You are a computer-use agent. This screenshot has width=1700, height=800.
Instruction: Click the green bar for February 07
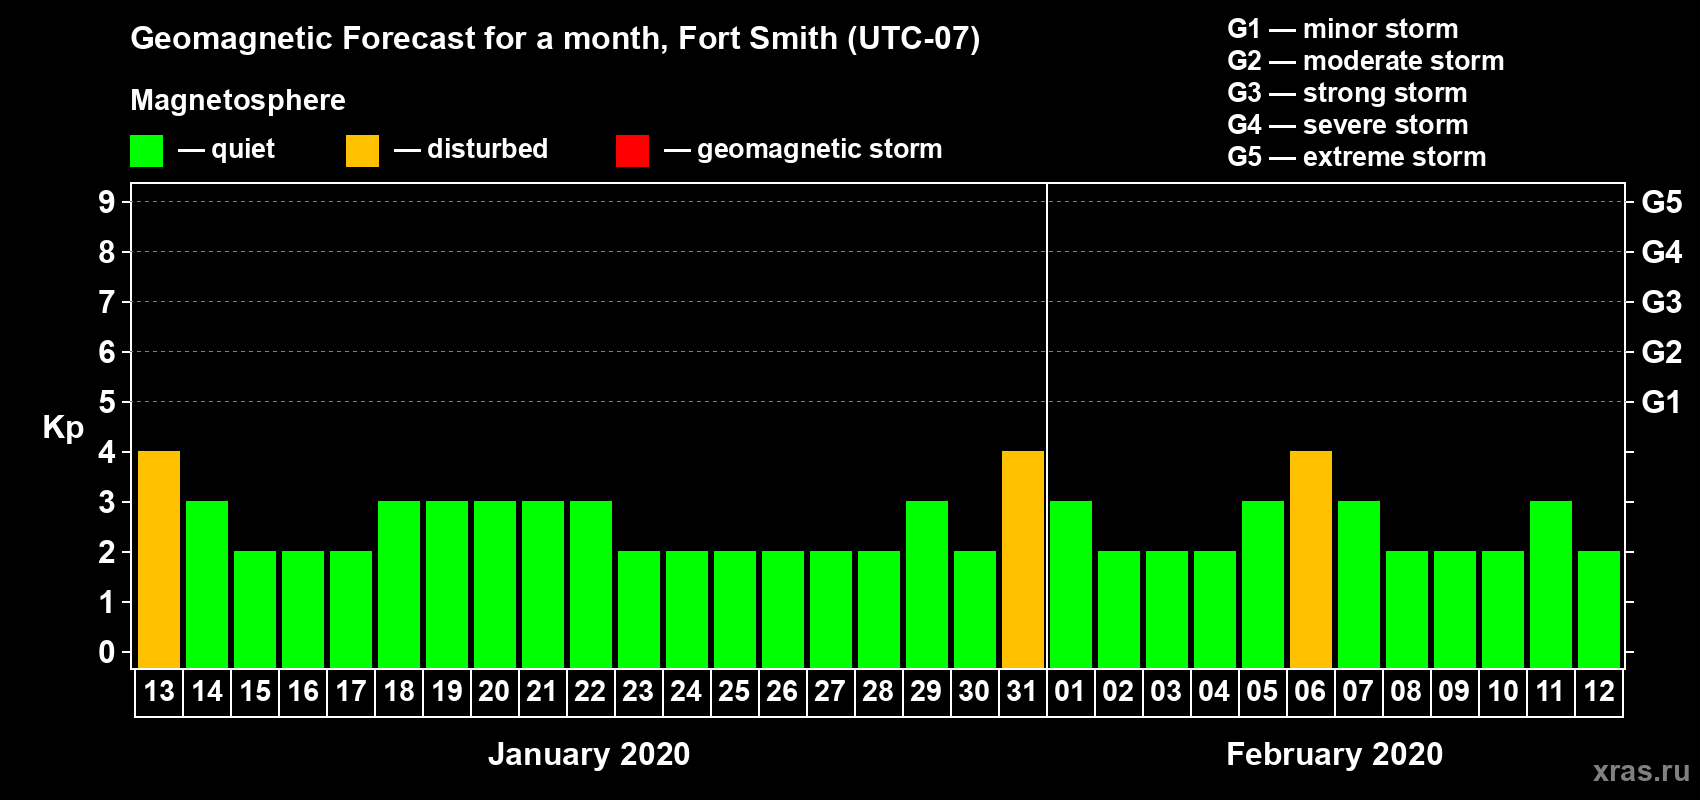1359,585
